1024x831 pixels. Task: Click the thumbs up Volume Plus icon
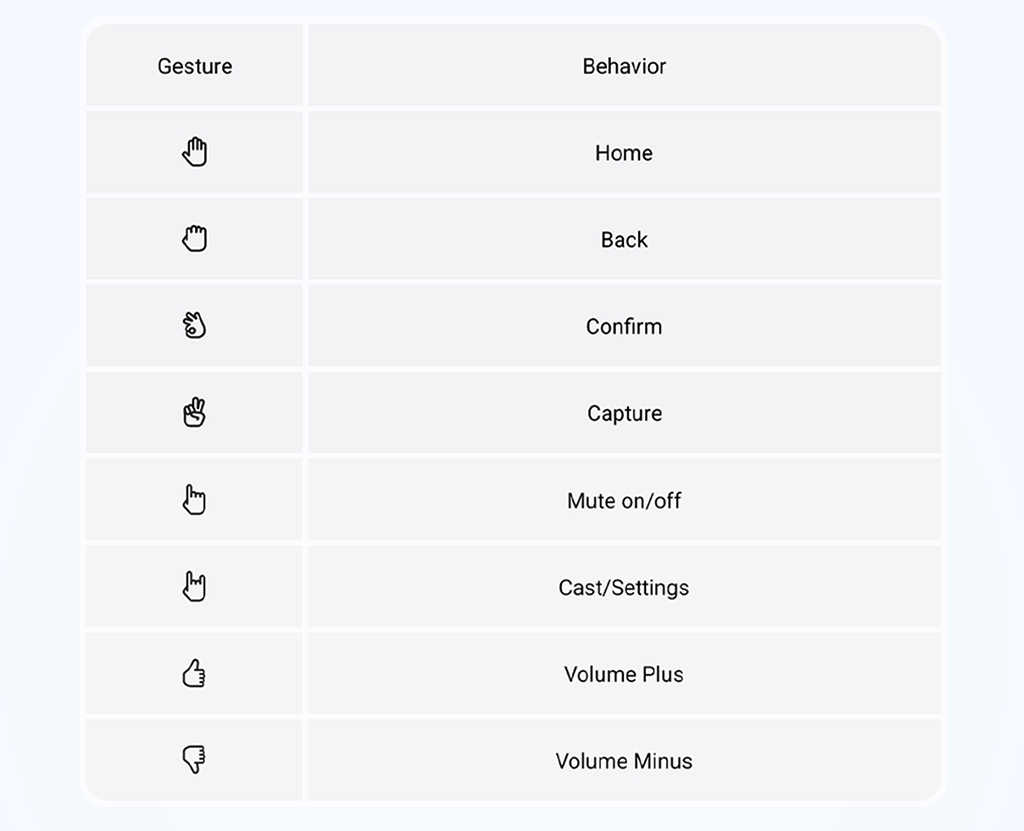tap(195, 673)
